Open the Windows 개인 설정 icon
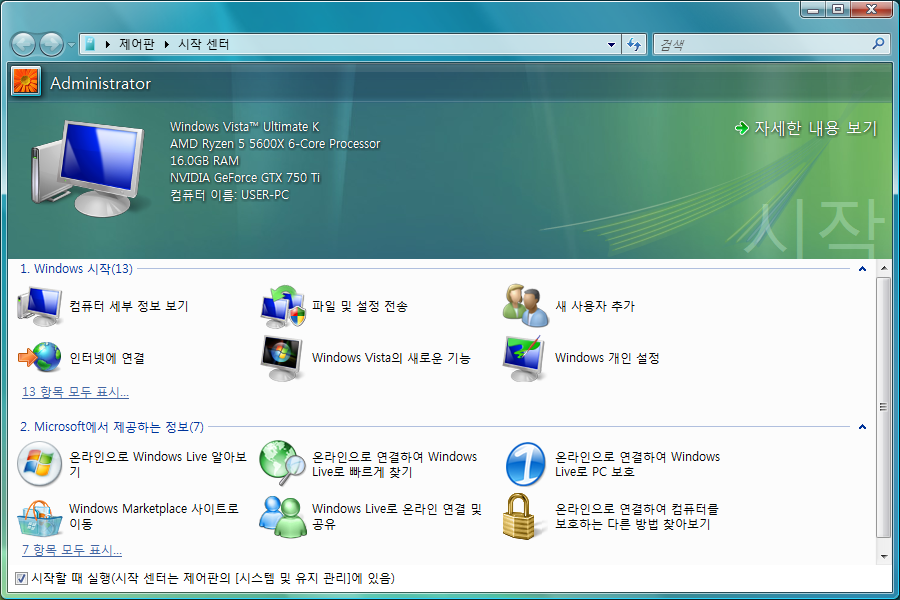Screen dimensions: 900x600 point(523,358)
